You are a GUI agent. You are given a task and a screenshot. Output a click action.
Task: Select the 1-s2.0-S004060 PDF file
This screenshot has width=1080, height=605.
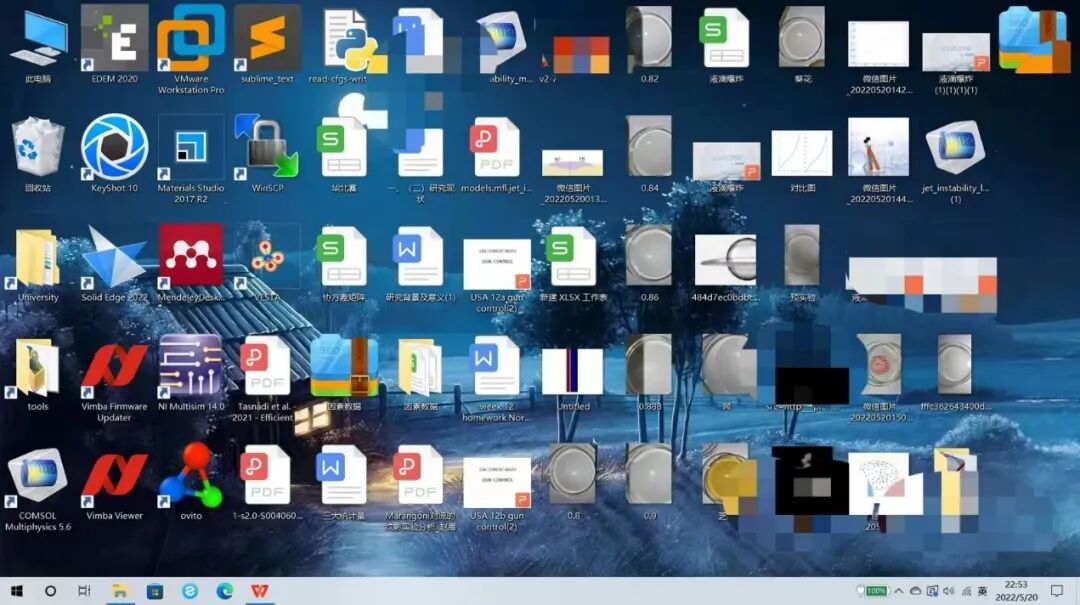pyautogui.click(x=267, y=482)
